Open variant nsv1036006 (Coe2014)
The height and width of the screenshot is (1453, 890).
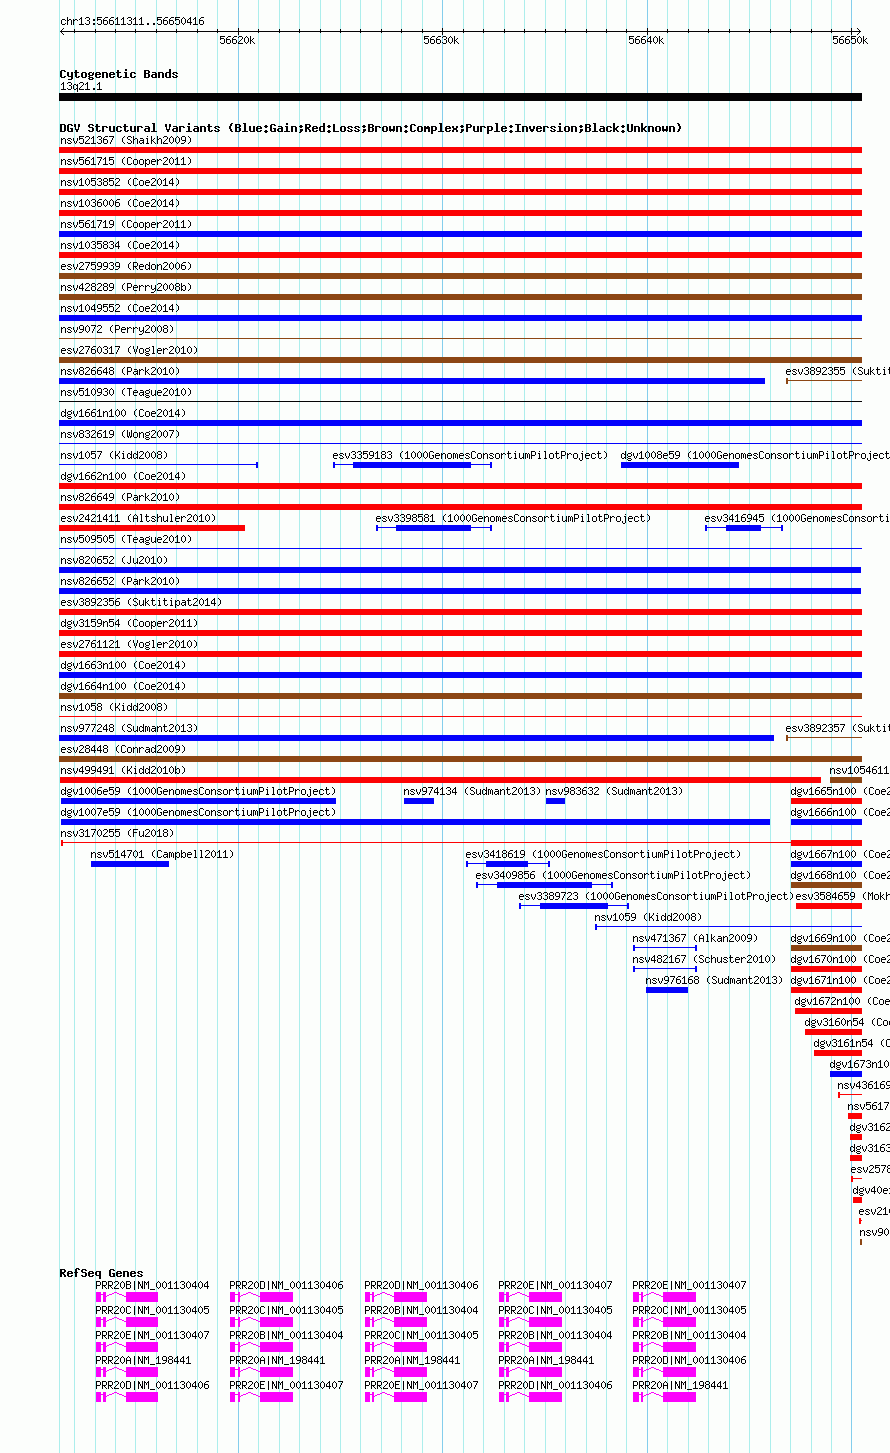120,203
